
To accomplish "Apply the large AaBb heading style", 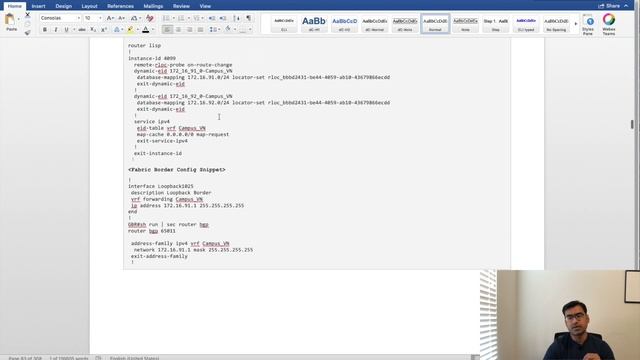I will (314, 24).
